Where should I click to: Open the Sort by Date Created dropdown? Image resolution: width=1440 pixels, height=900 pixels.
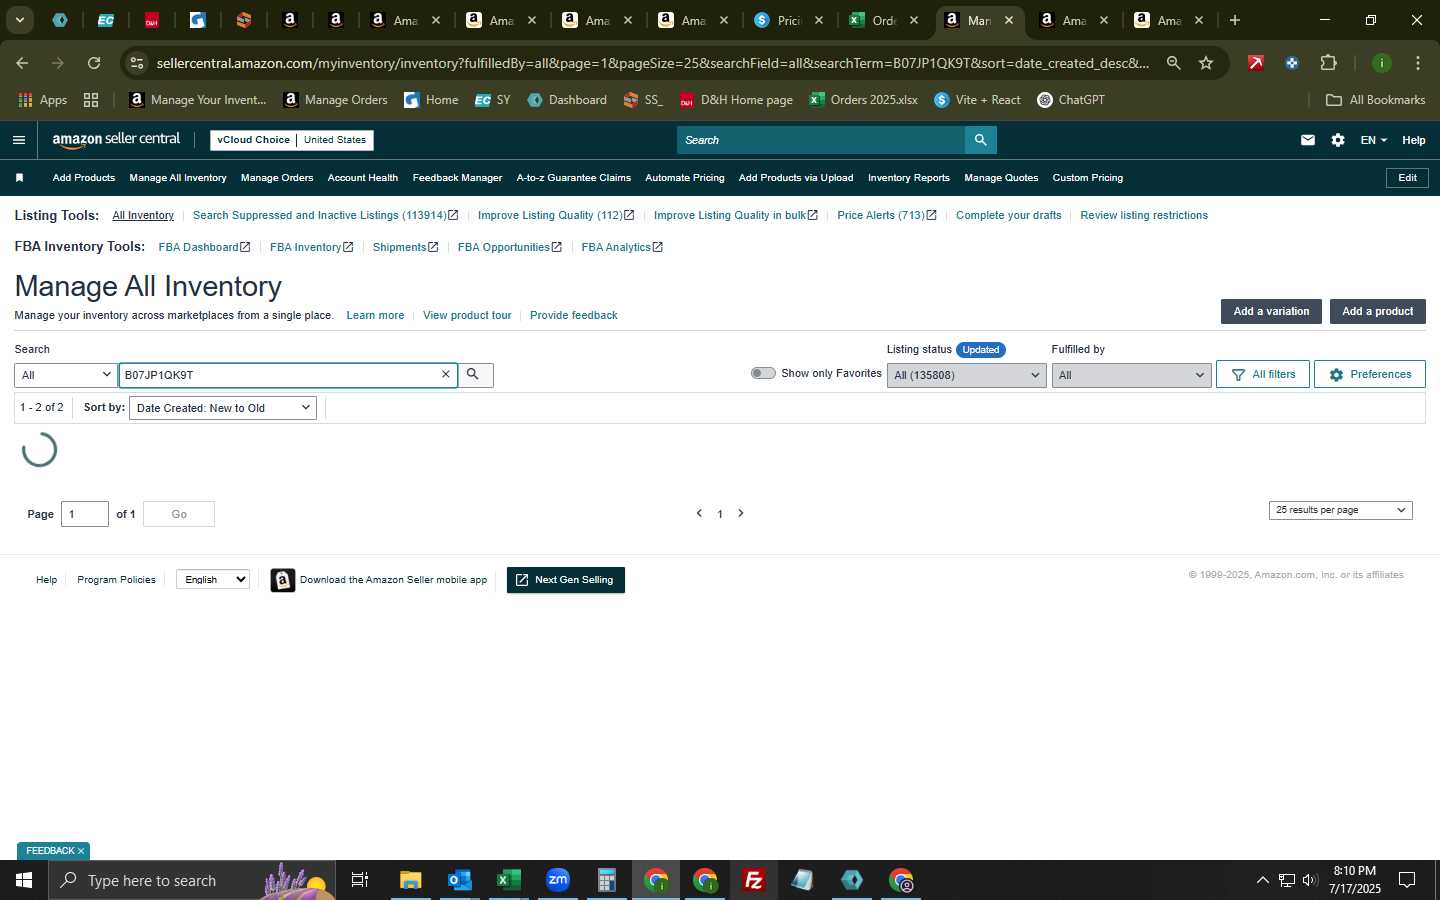tap(223, 408)
